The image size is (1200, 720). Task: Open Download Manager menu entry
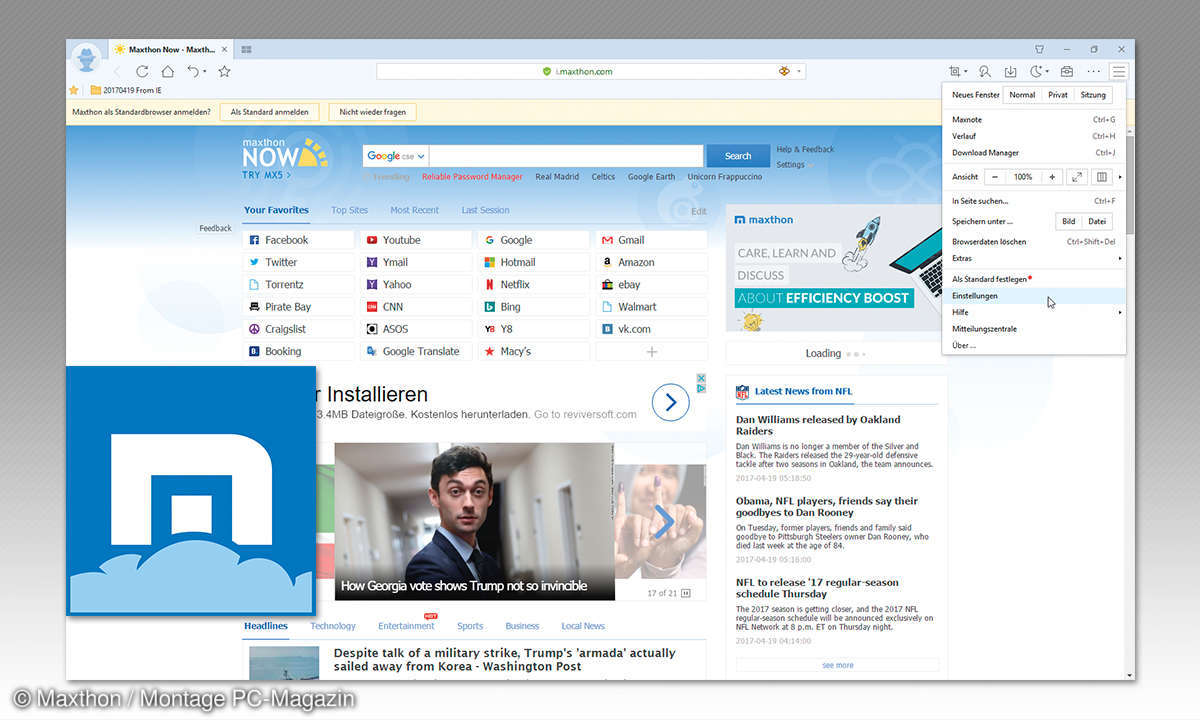point(1034,153)
